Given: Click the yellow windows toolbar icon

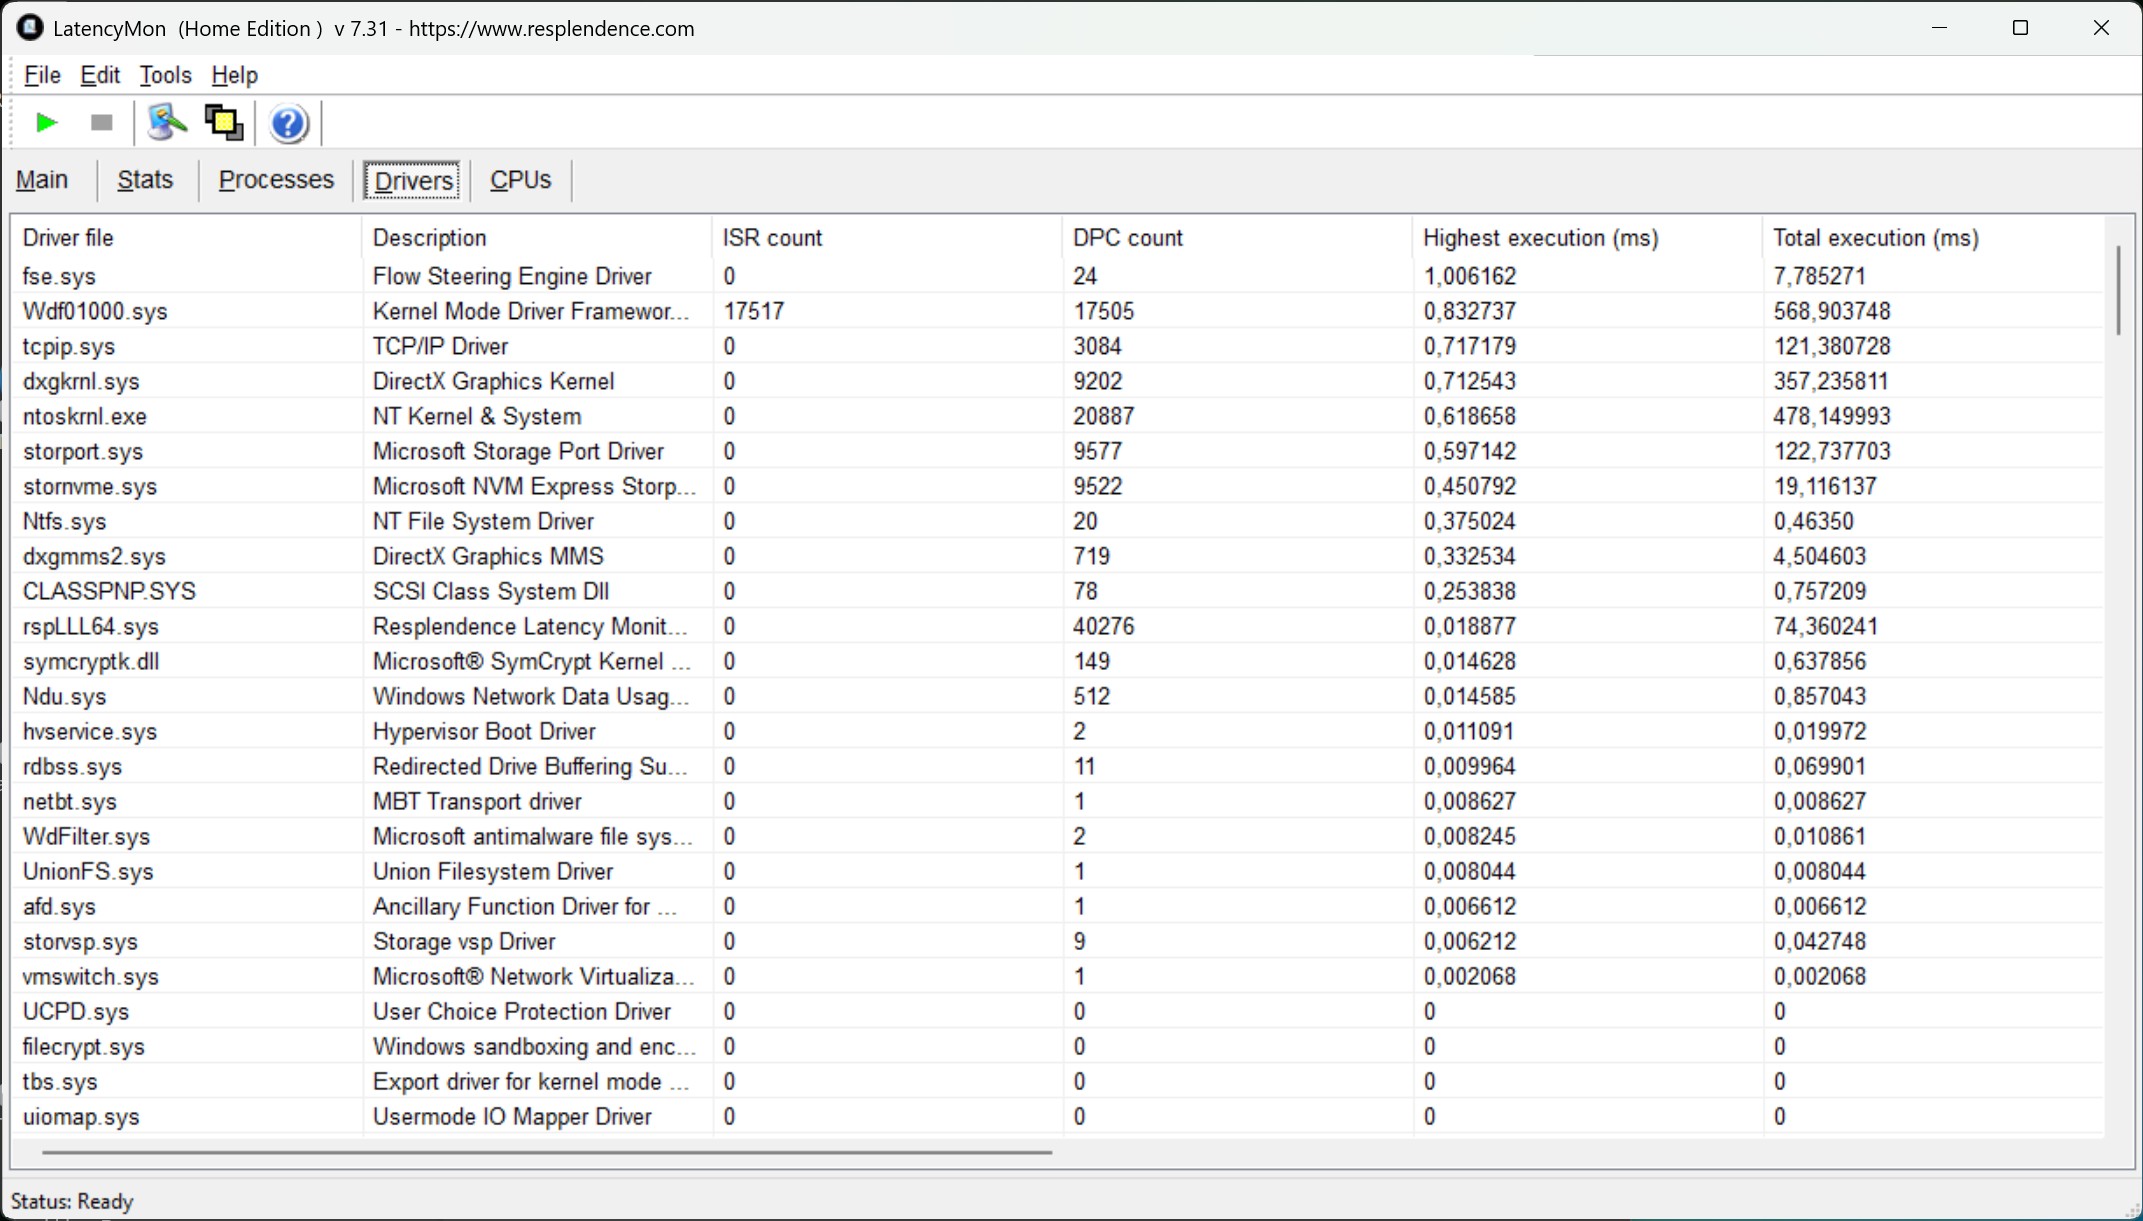Looking at the screenshot, I should (x=224, y=123).
